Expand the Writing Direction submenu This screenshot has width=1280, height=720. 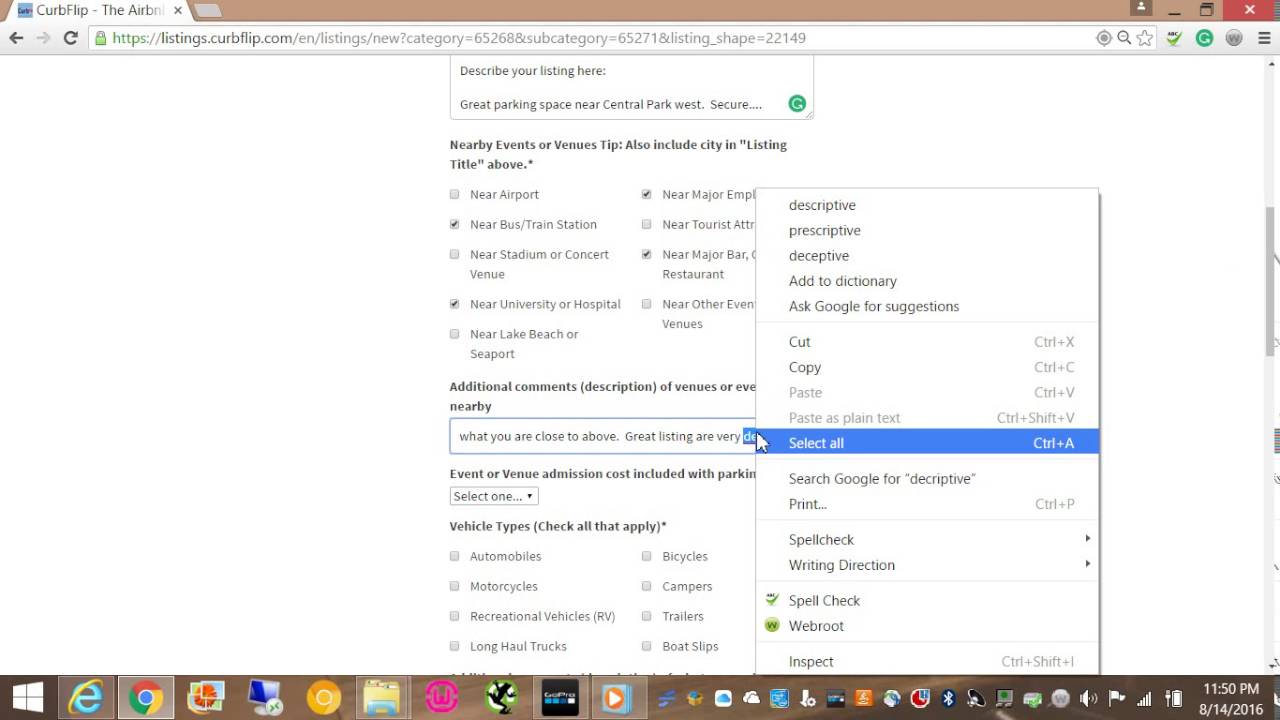(x=927, y=564)
